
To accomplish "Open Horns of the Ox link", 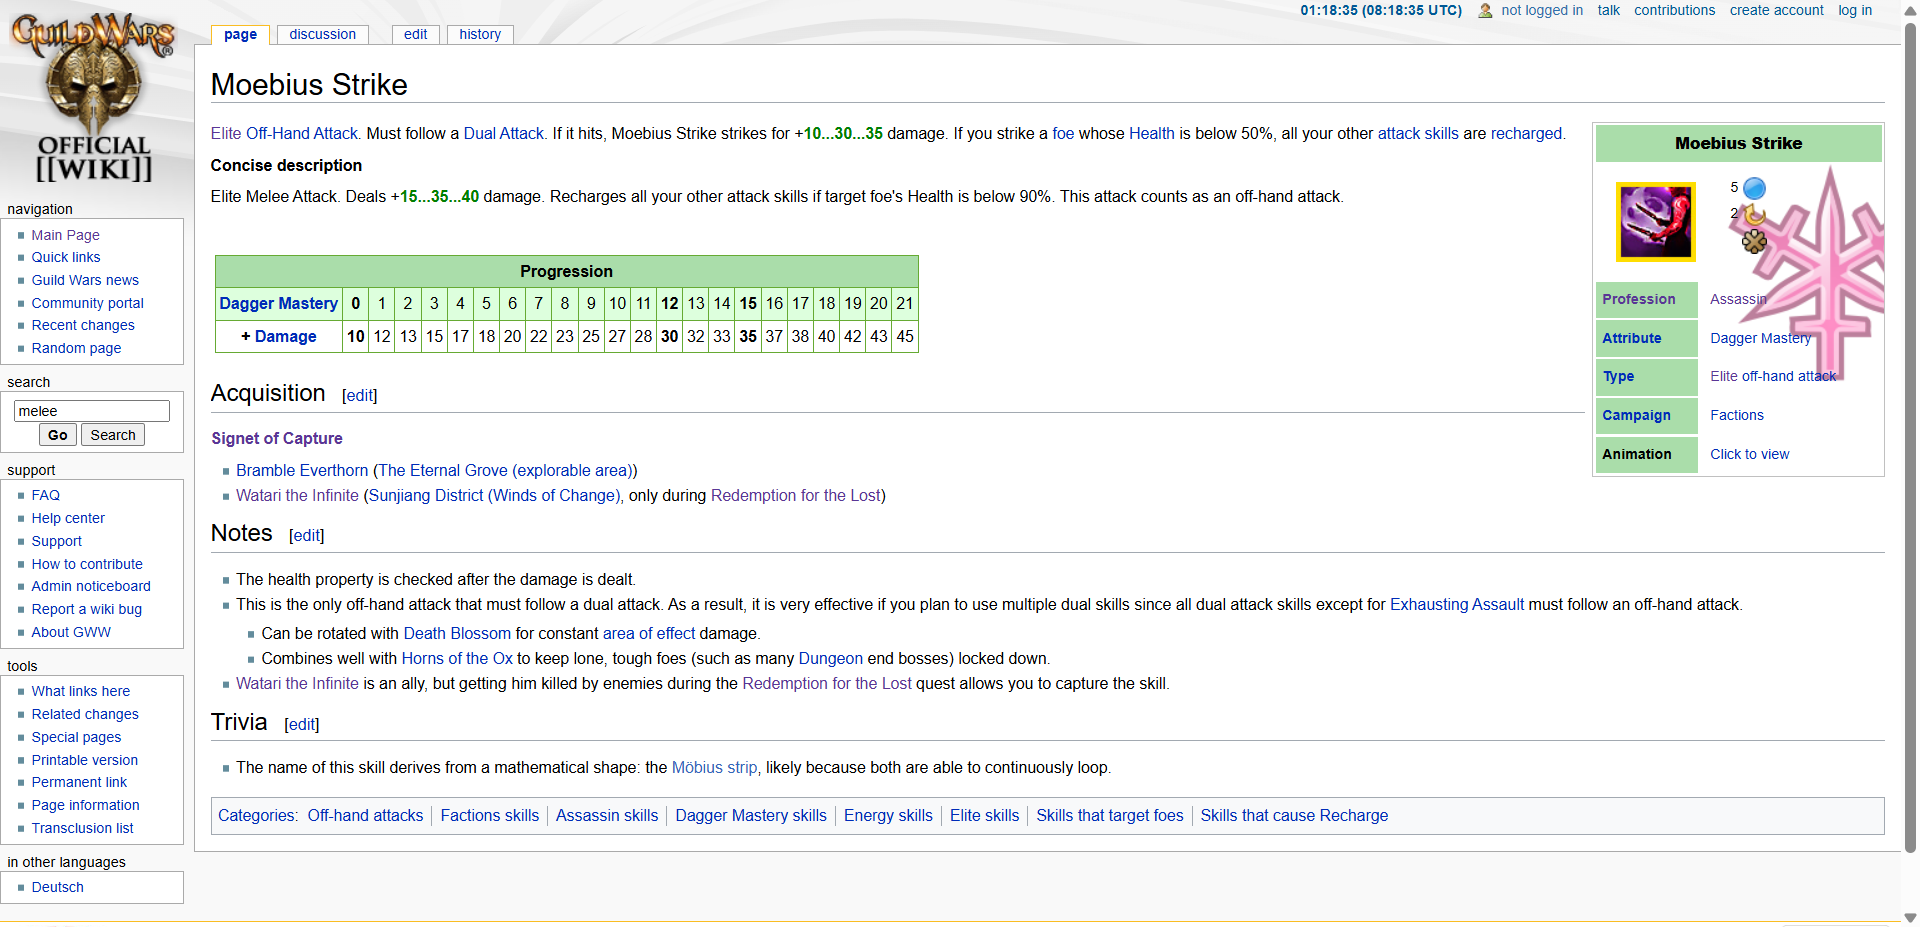I will [x=457, y=658].
